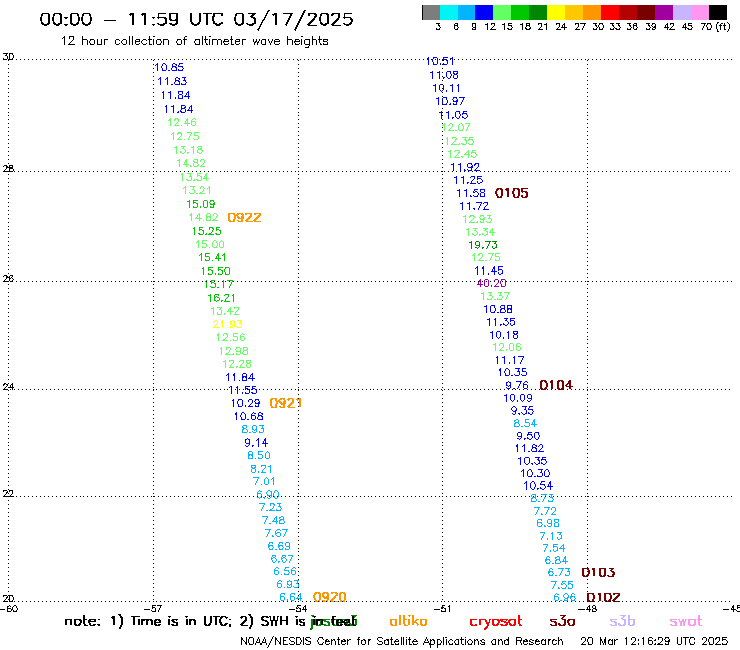Click the wave height value 12.98
Screen dimensions: 740x650
pyautogui.click(x=233, y=351)
